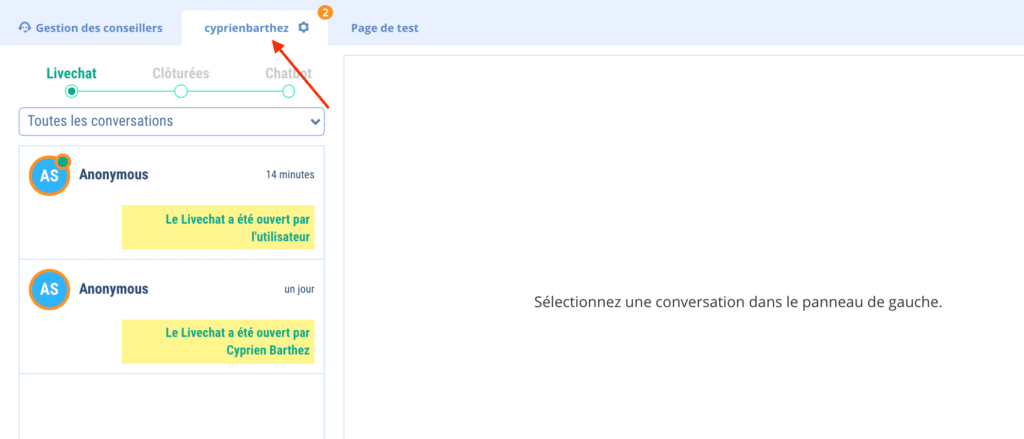Screen dimensions: 1024x439
Task: Click the headset icon in Gestion des conseillers
Action: (x=25, y=28)
